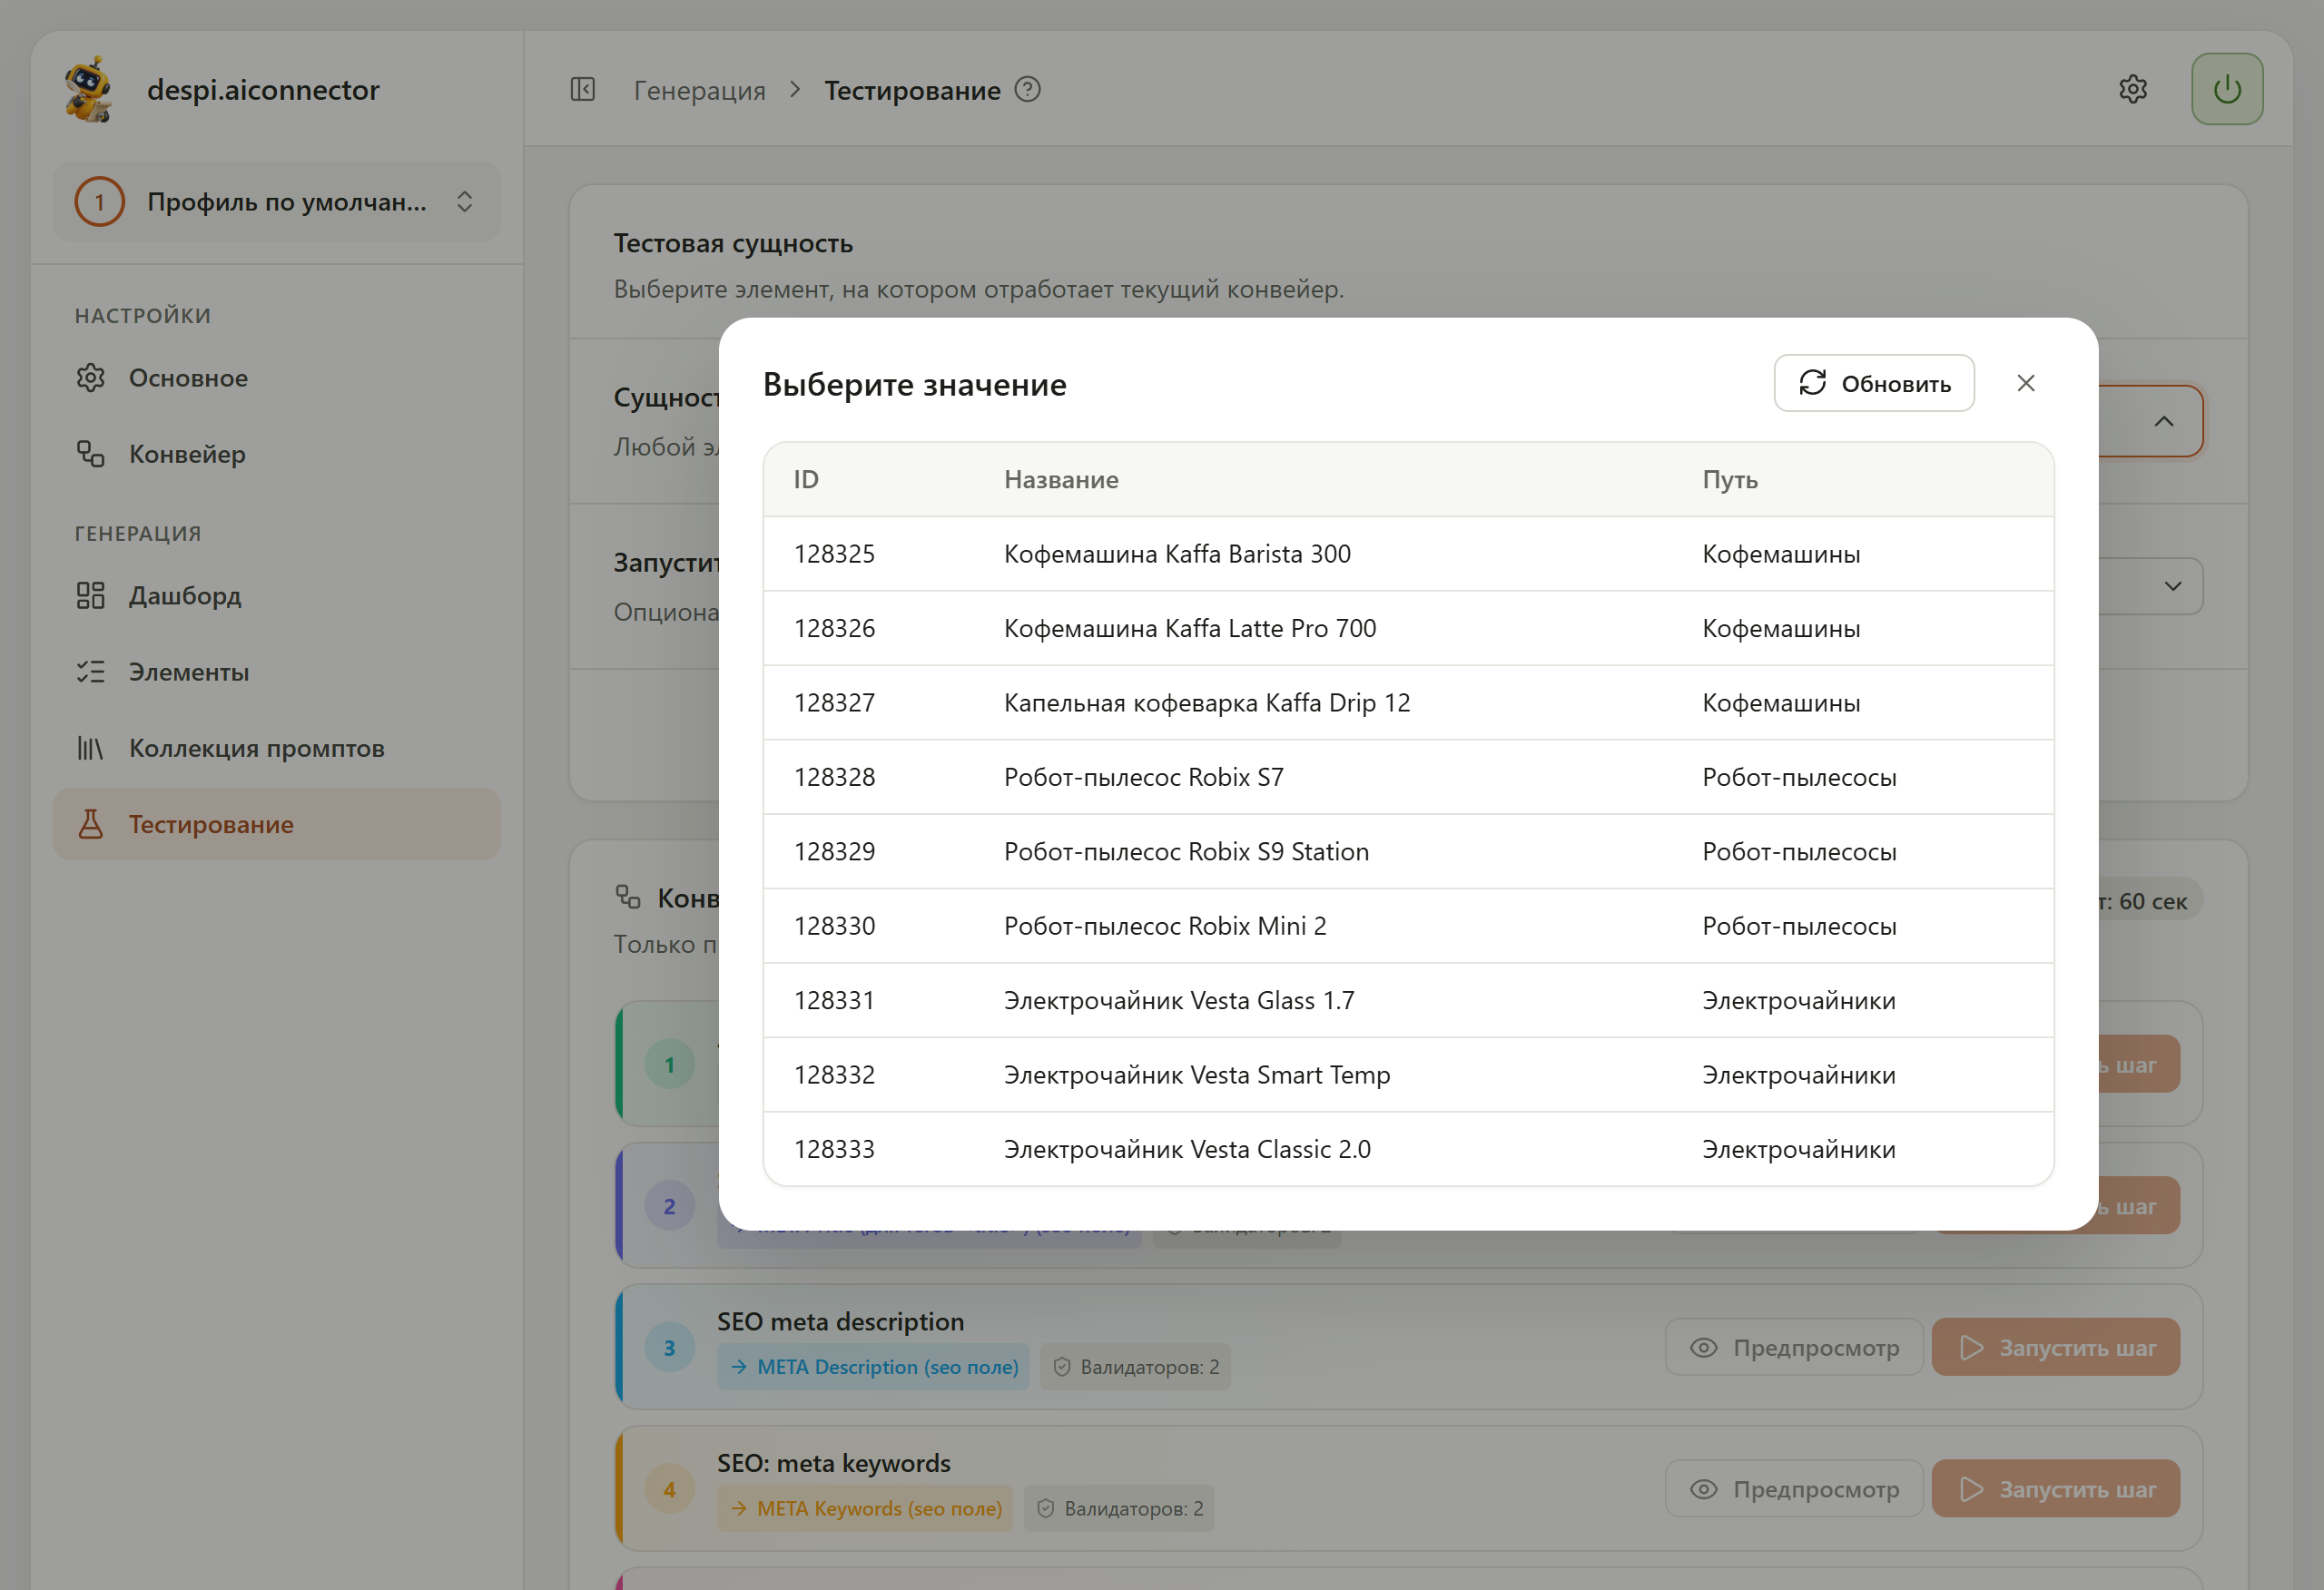
Task: Choose Капельная кофеварка Kaffa Drip 12
Action: click(x=1408, y=703)
